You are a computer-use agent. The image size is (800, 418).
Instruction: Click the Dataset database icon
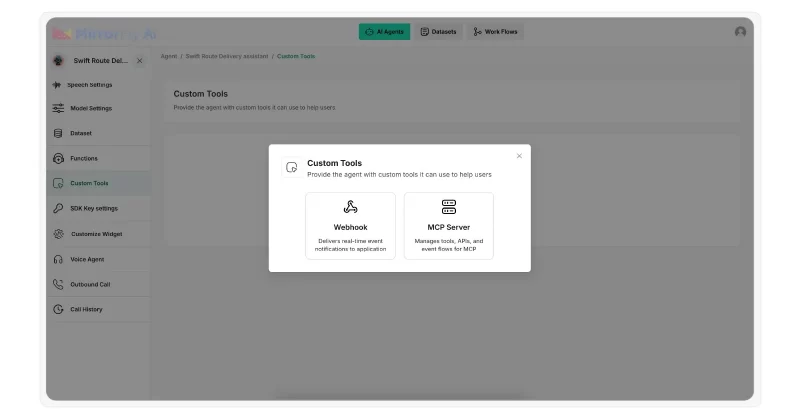pos(58,133)
